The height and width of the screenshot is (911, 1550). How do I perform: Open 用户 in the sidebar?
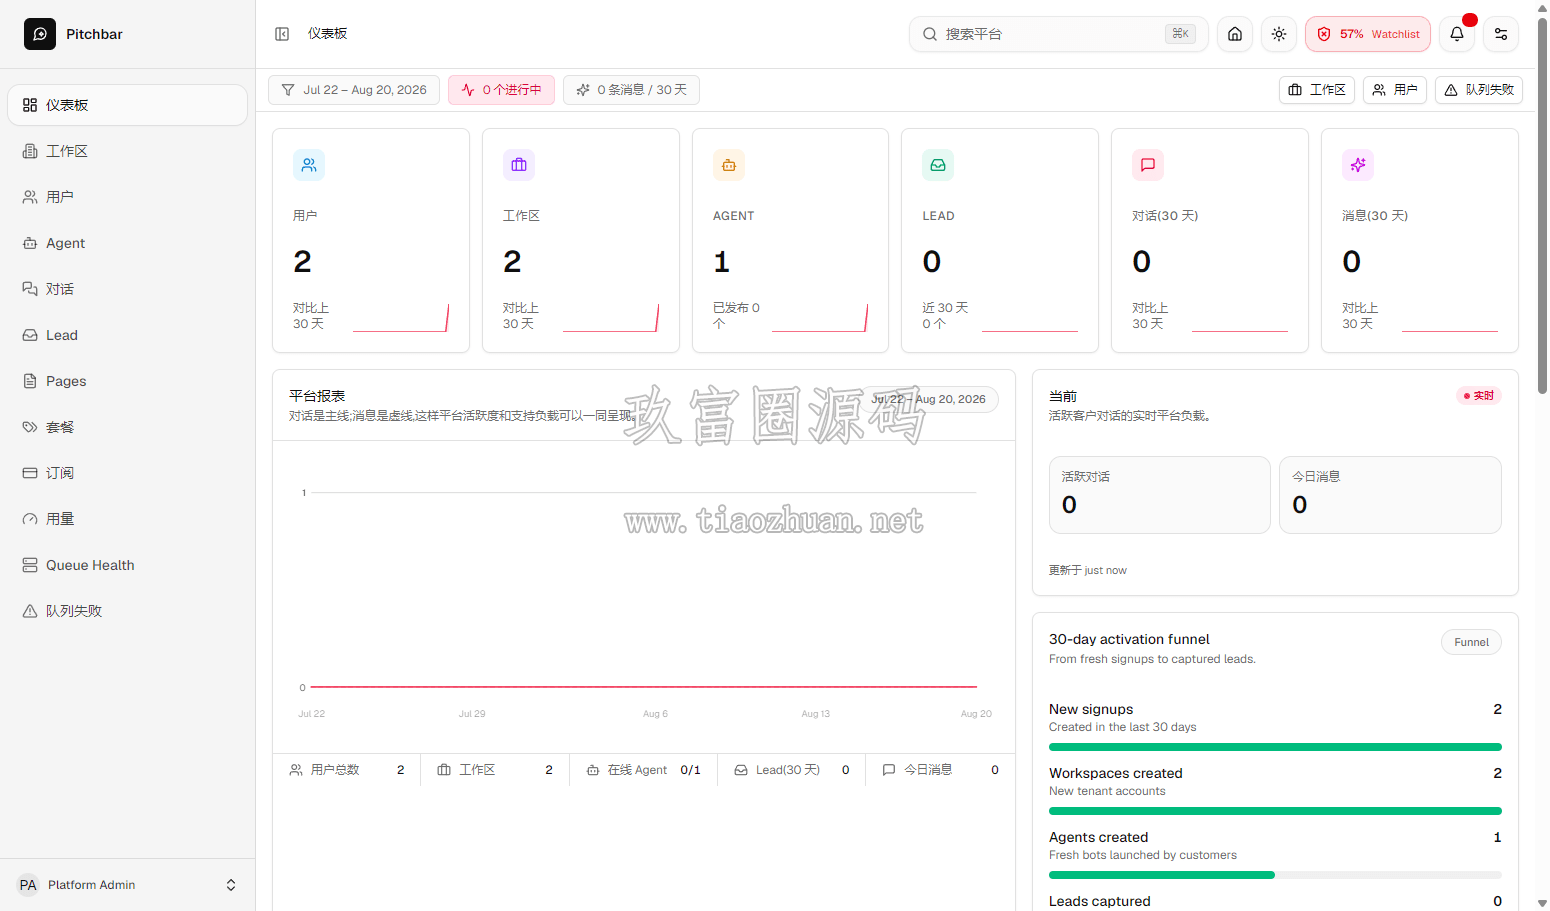coord(127,197)
